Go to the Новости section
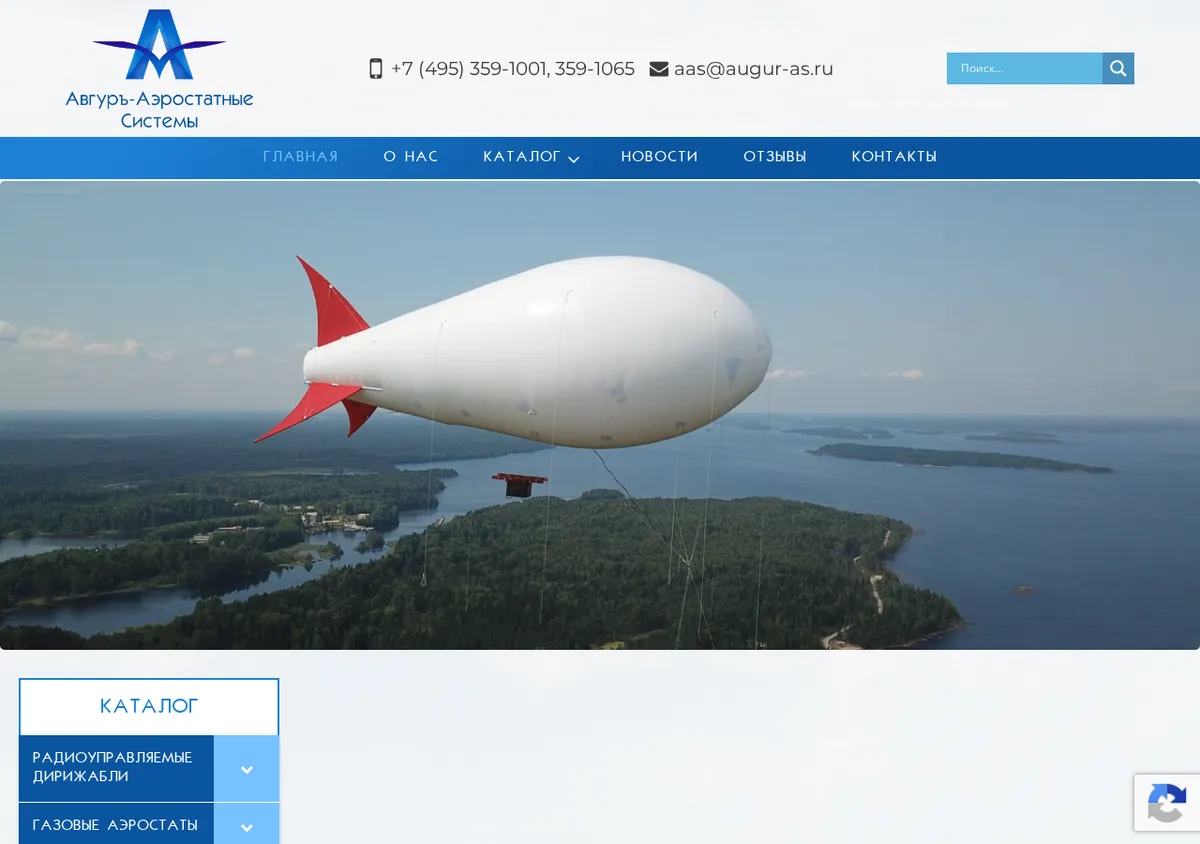Viewport: 1200px width, 844px height. [660, 157]
